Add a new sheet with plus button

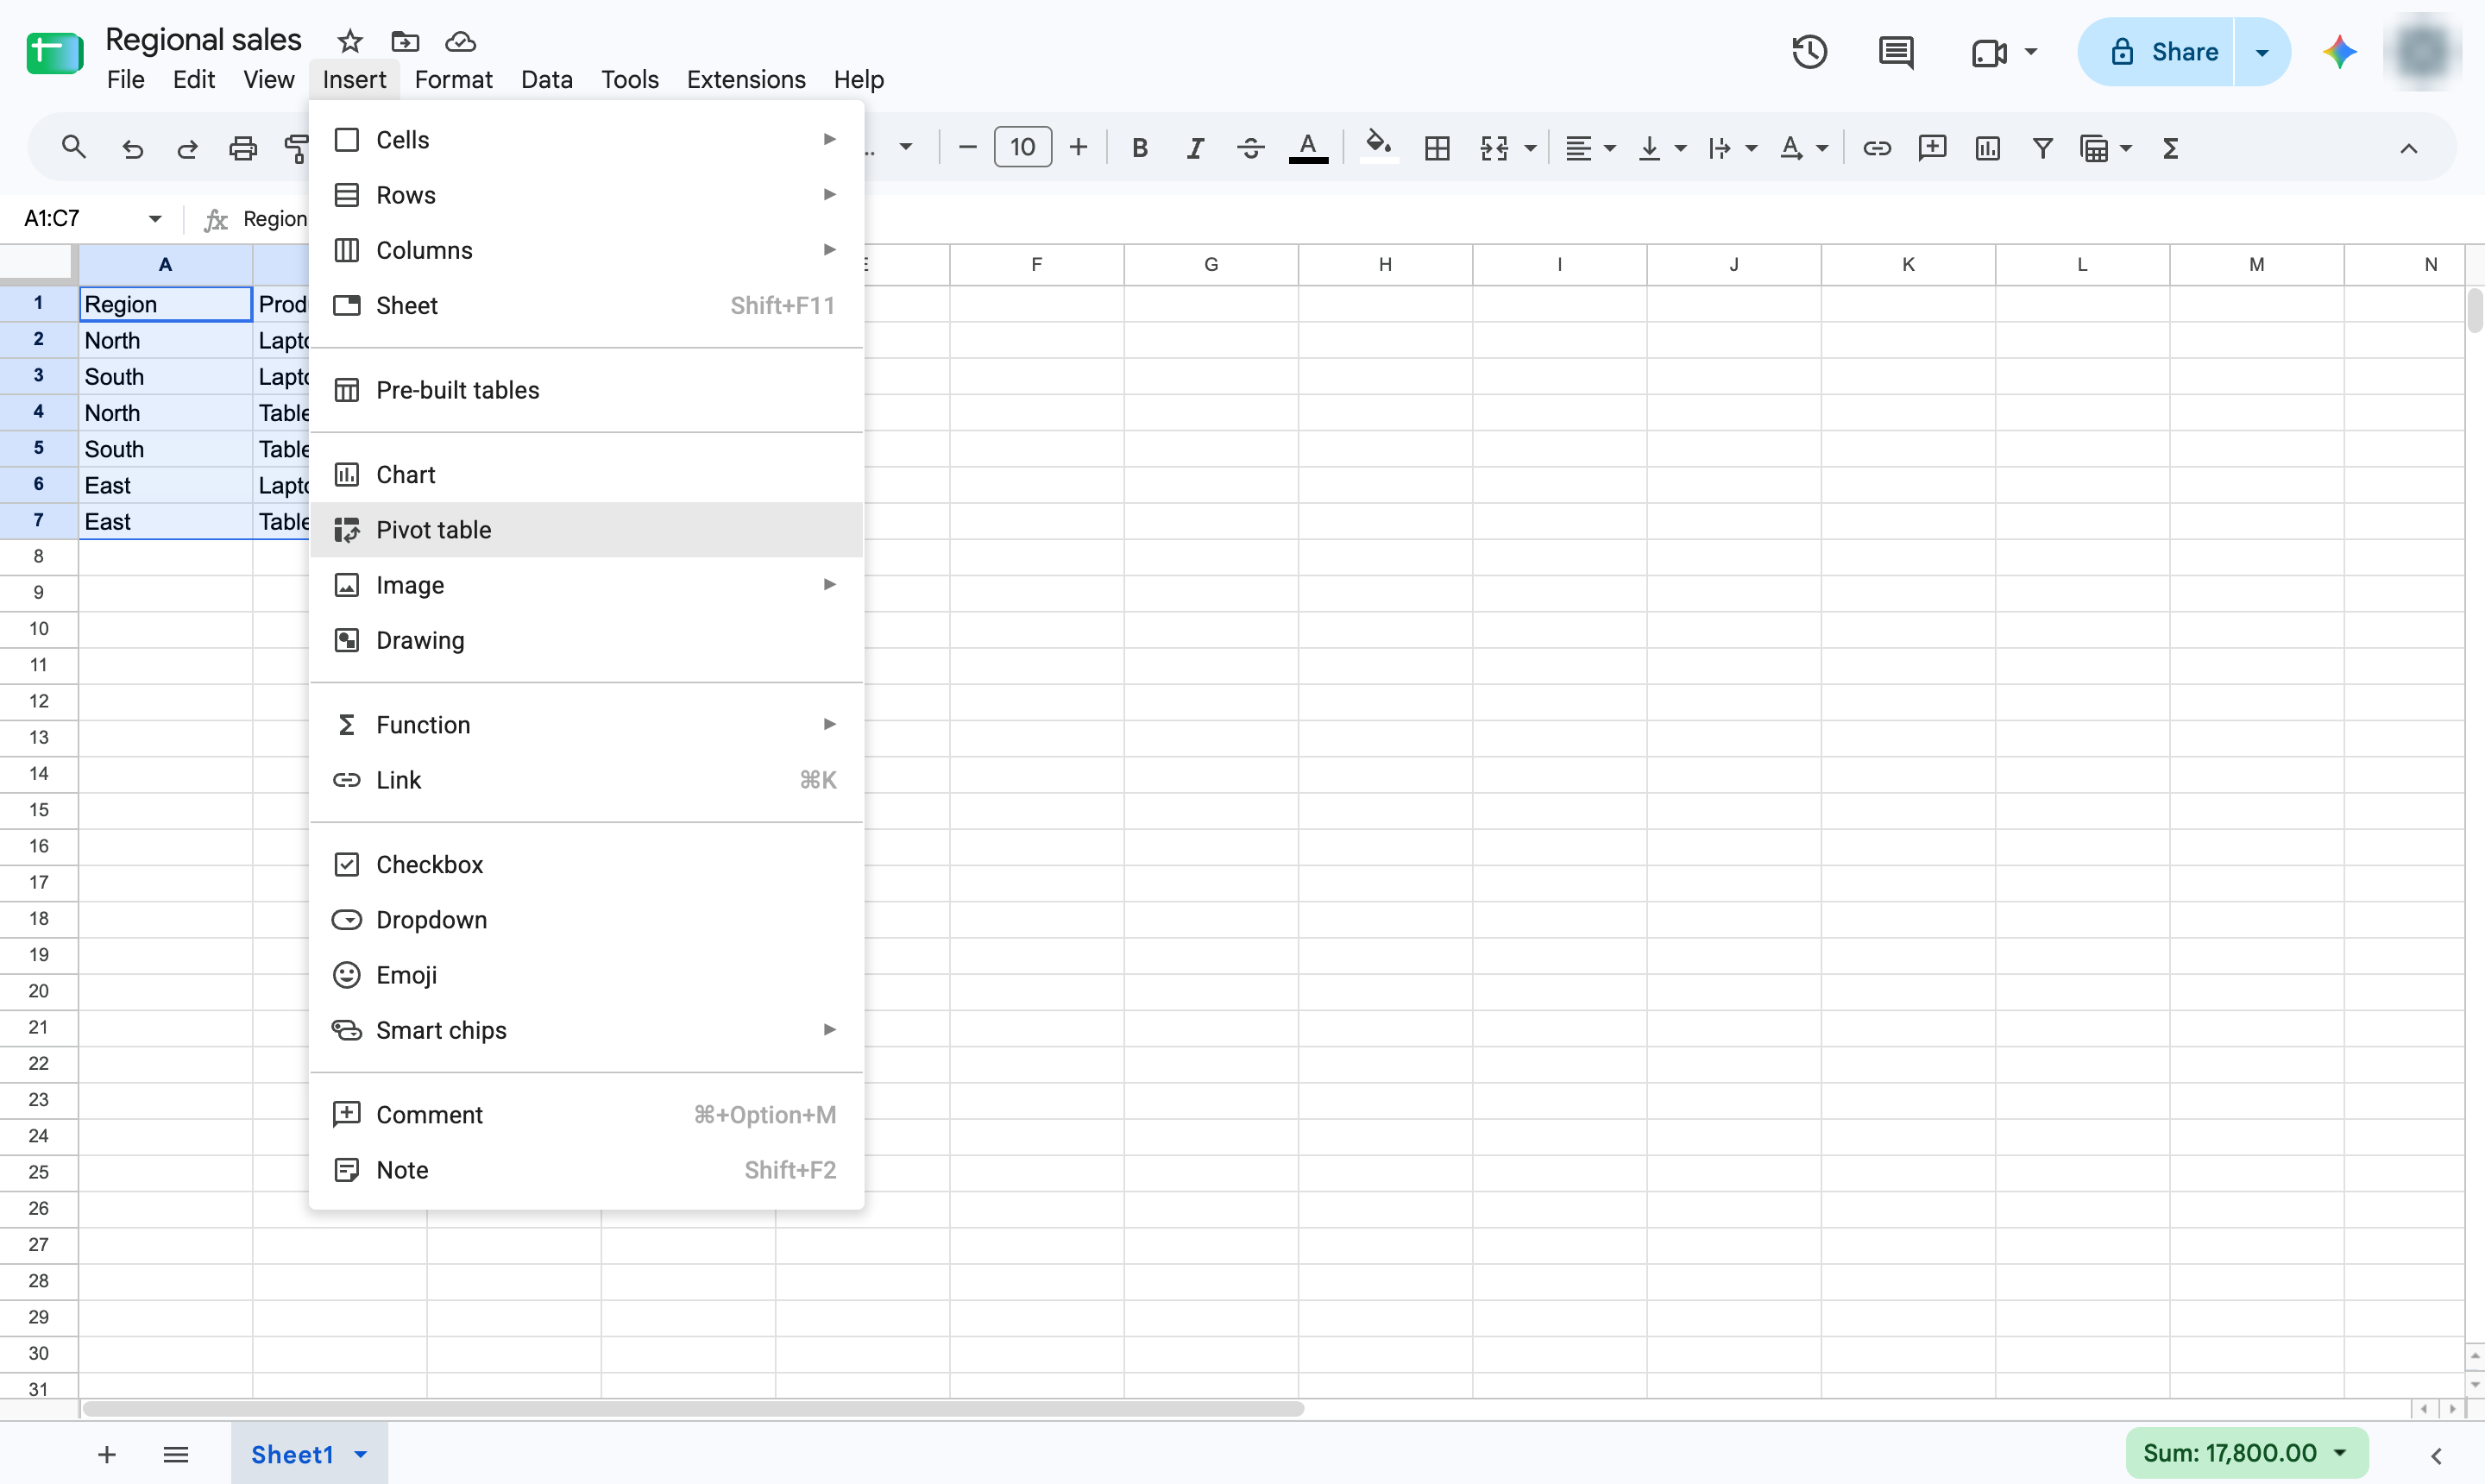coord(107,1454)
